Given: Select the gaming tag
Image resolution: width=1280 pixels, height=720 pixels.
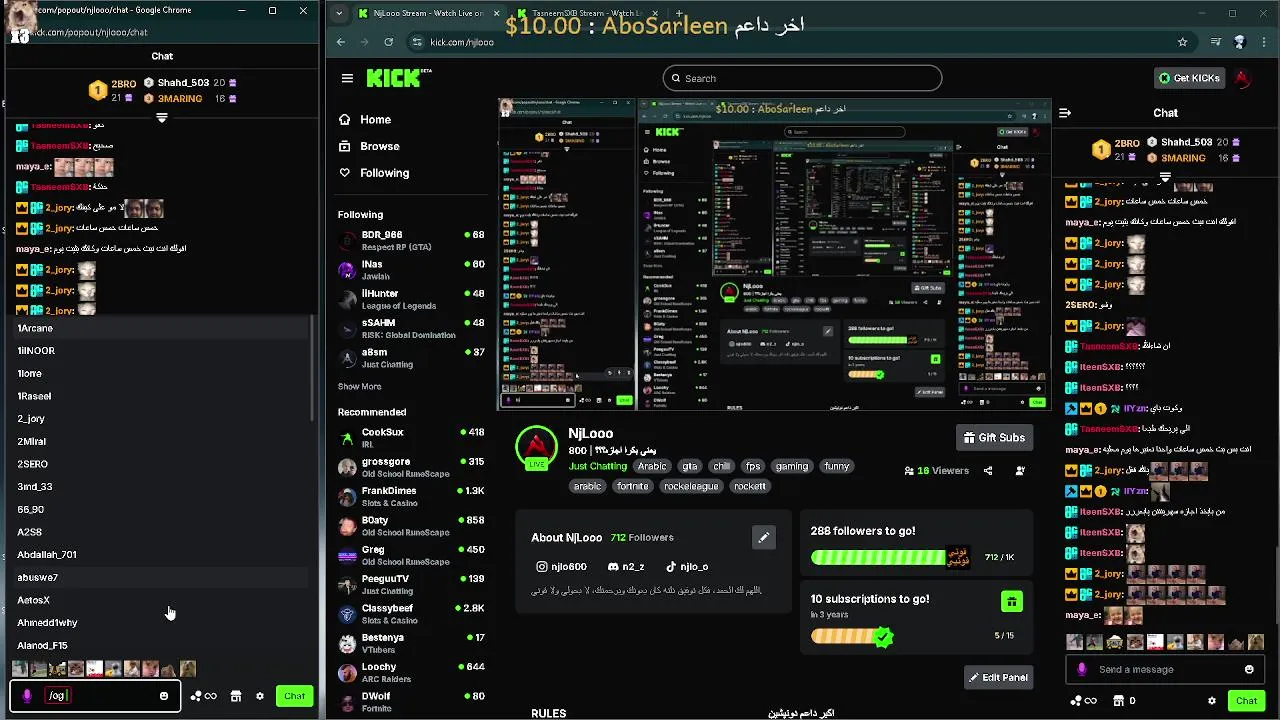Looking at the screenshot, I should coord(791,466).
